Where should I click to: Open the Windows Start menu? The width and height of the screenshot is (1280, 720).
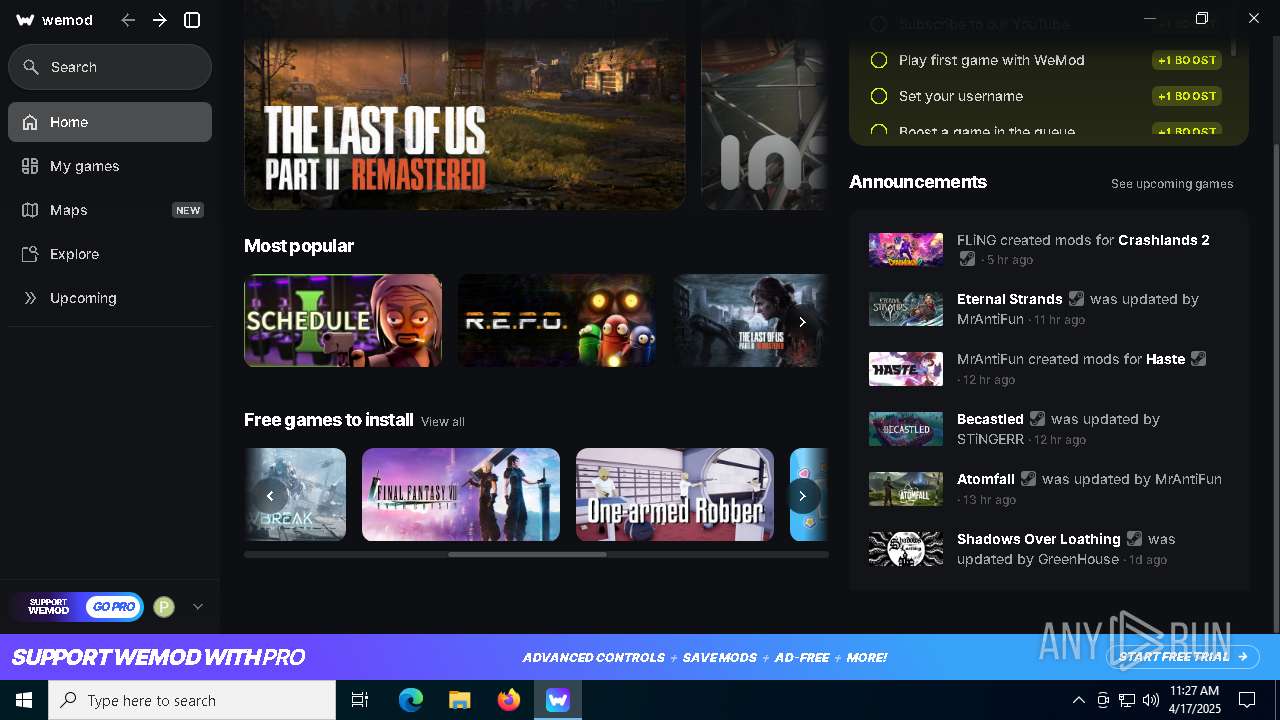click(24, 700)
